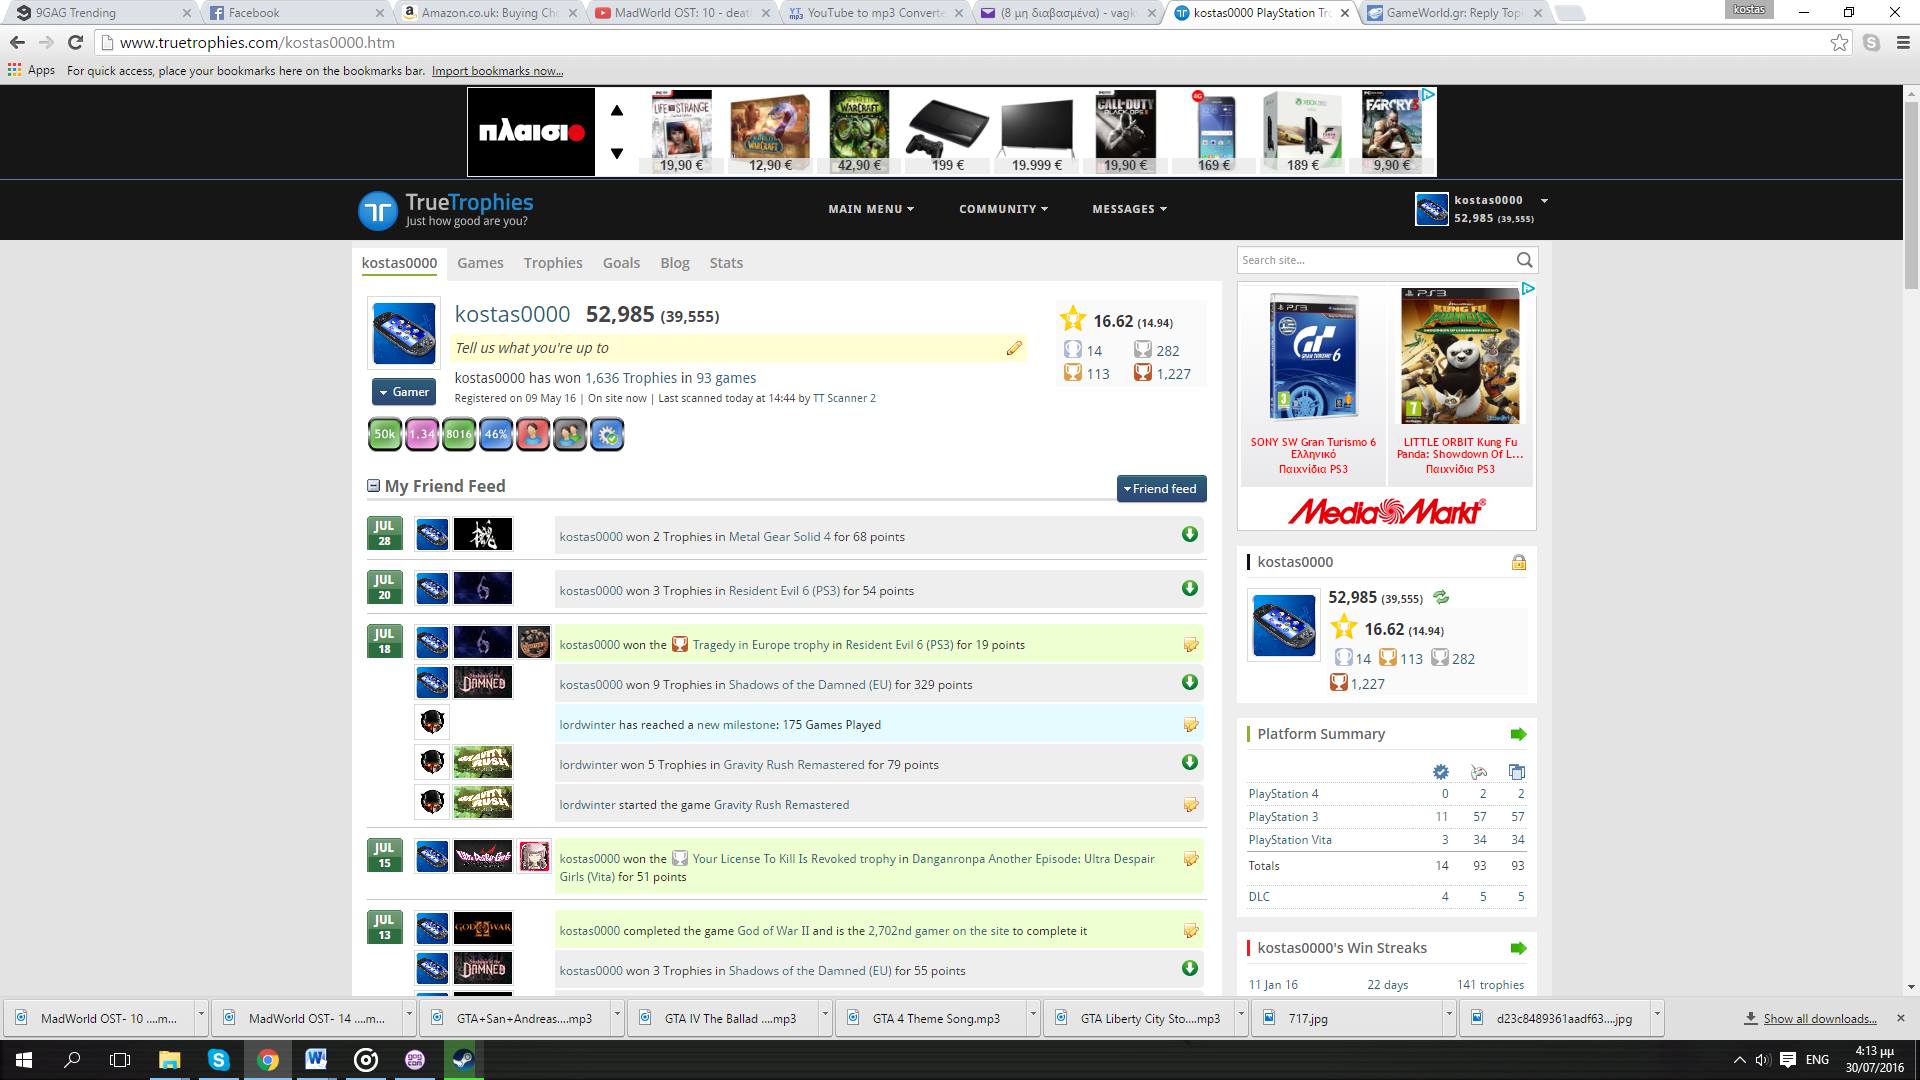
Task: Click the Windows Start button
Action: (x=24, y=1059)
